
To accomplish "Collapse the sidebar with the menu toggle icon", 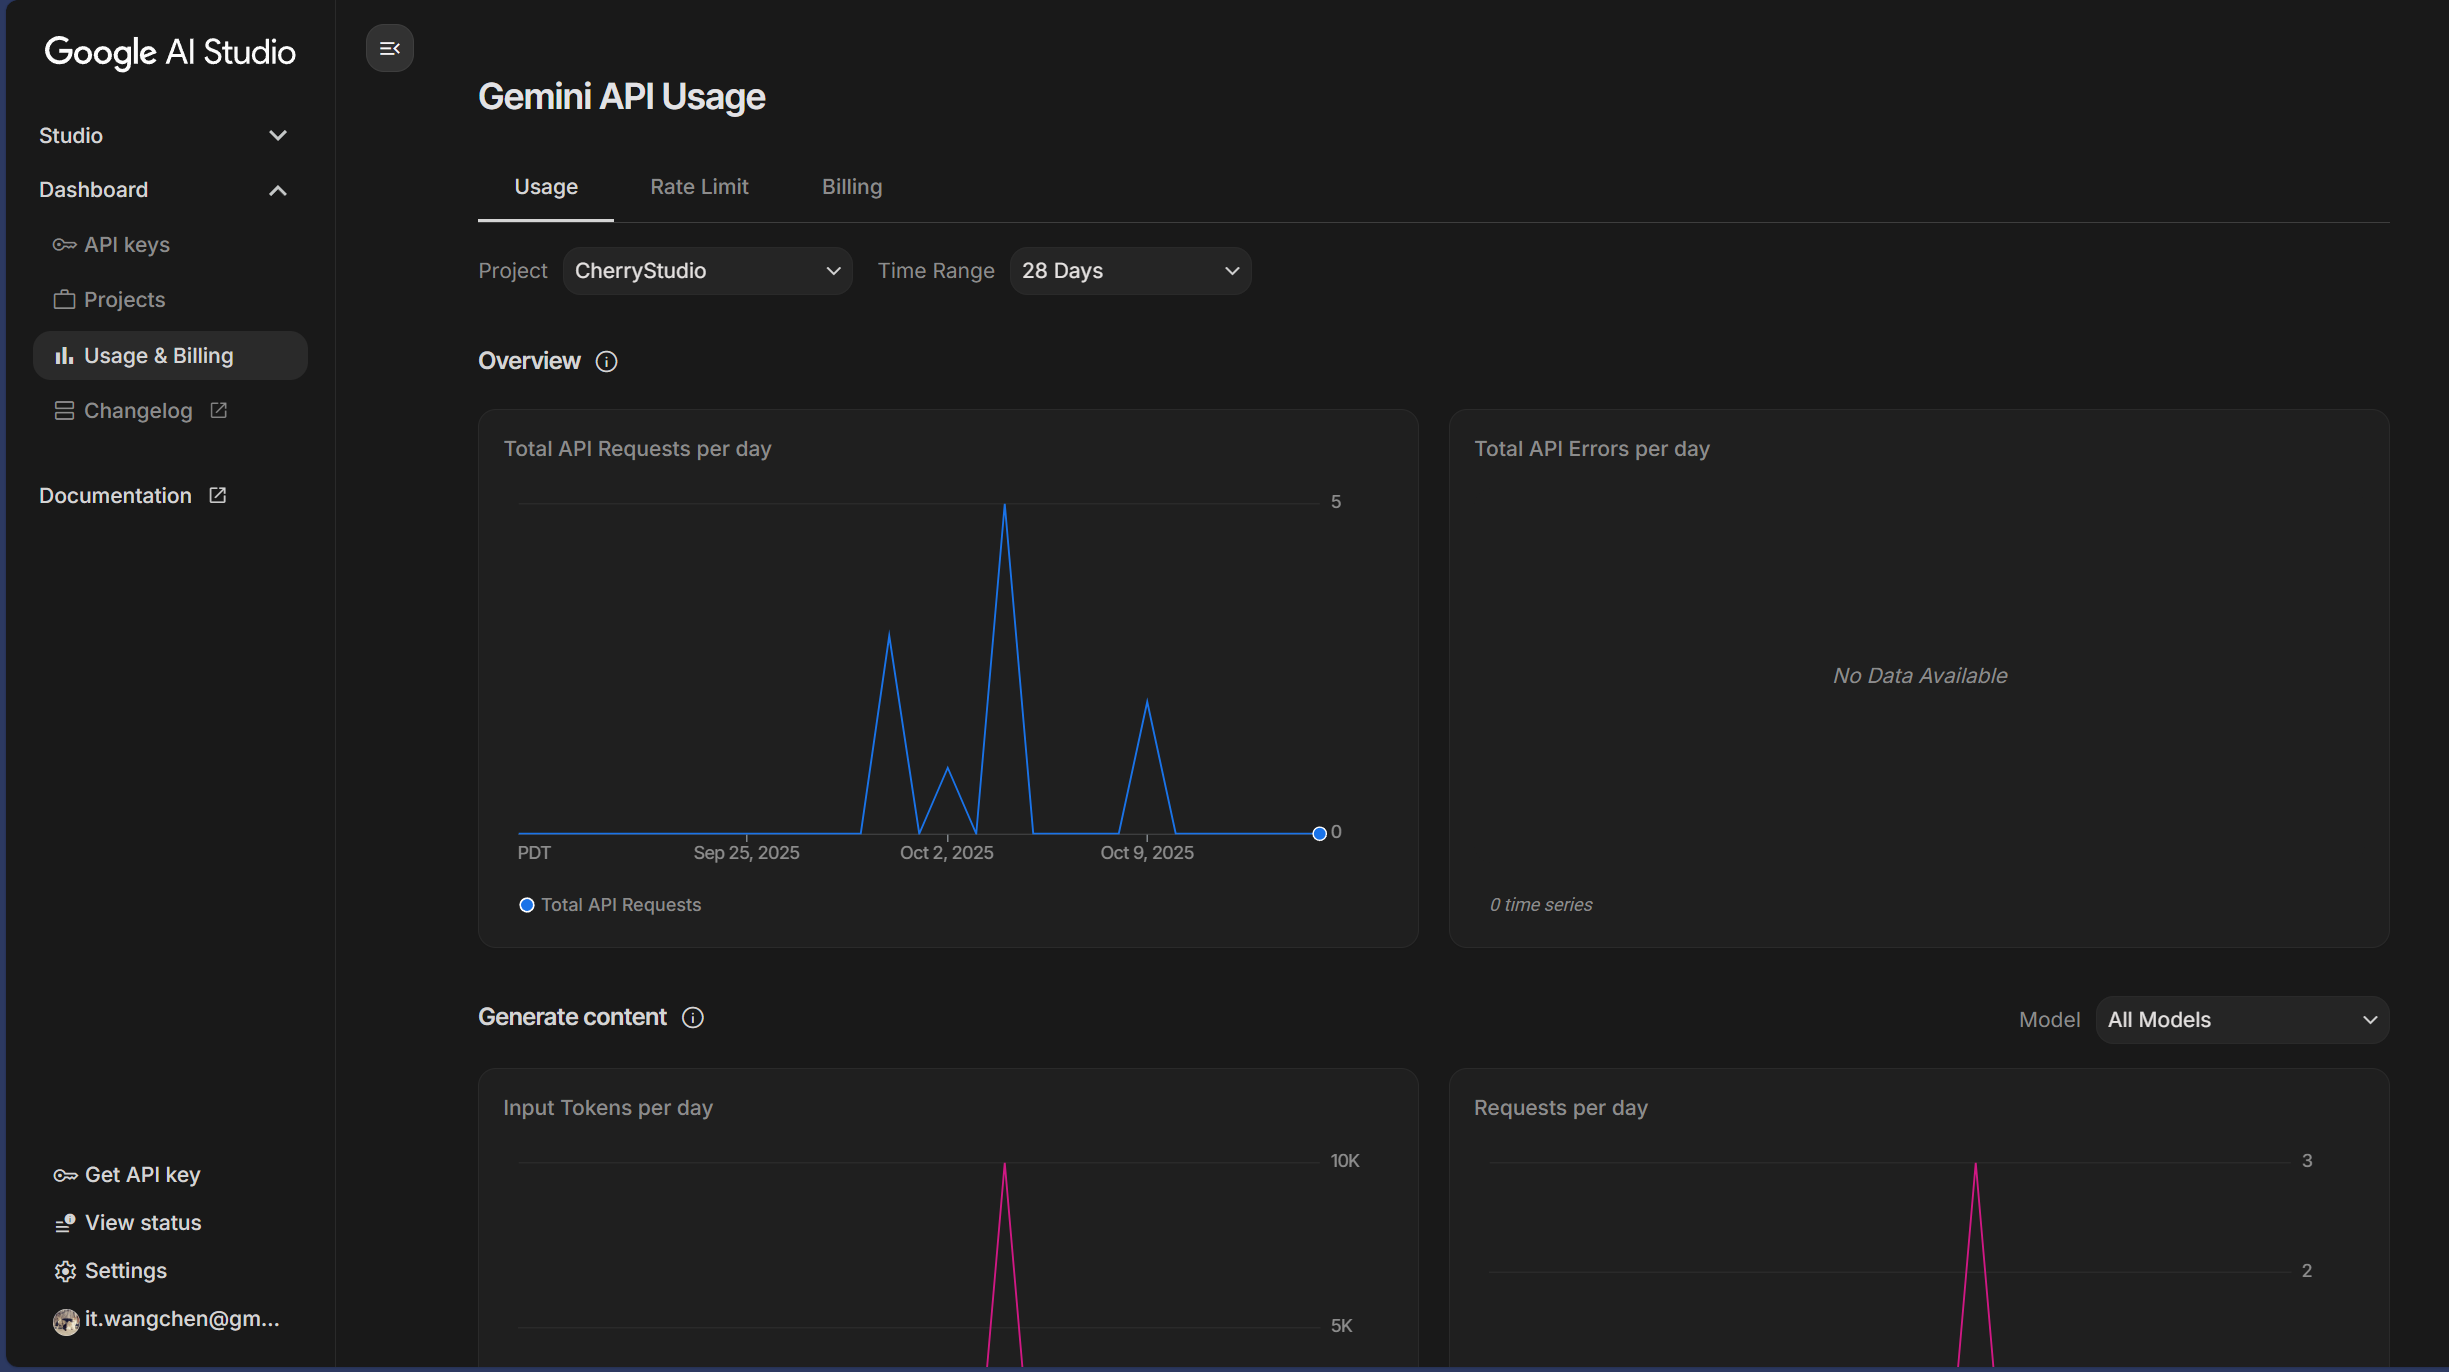I will pos(389,48).
